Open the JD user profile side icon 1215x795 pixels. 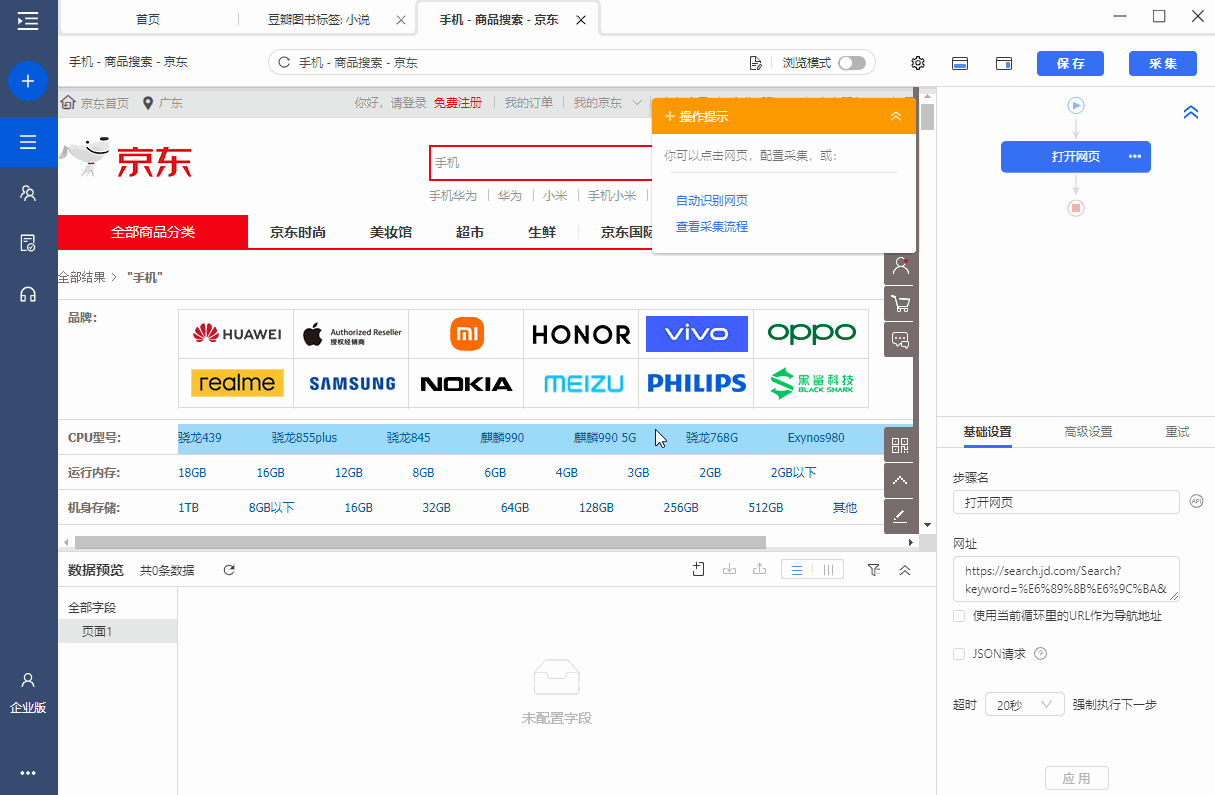pos(901,266)
